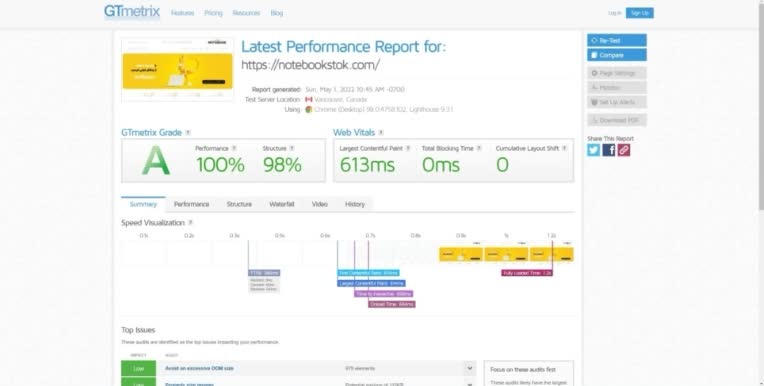Screen dimensions: 764x386
Task: Open the Features menu in header
Action: pos(182,13)
